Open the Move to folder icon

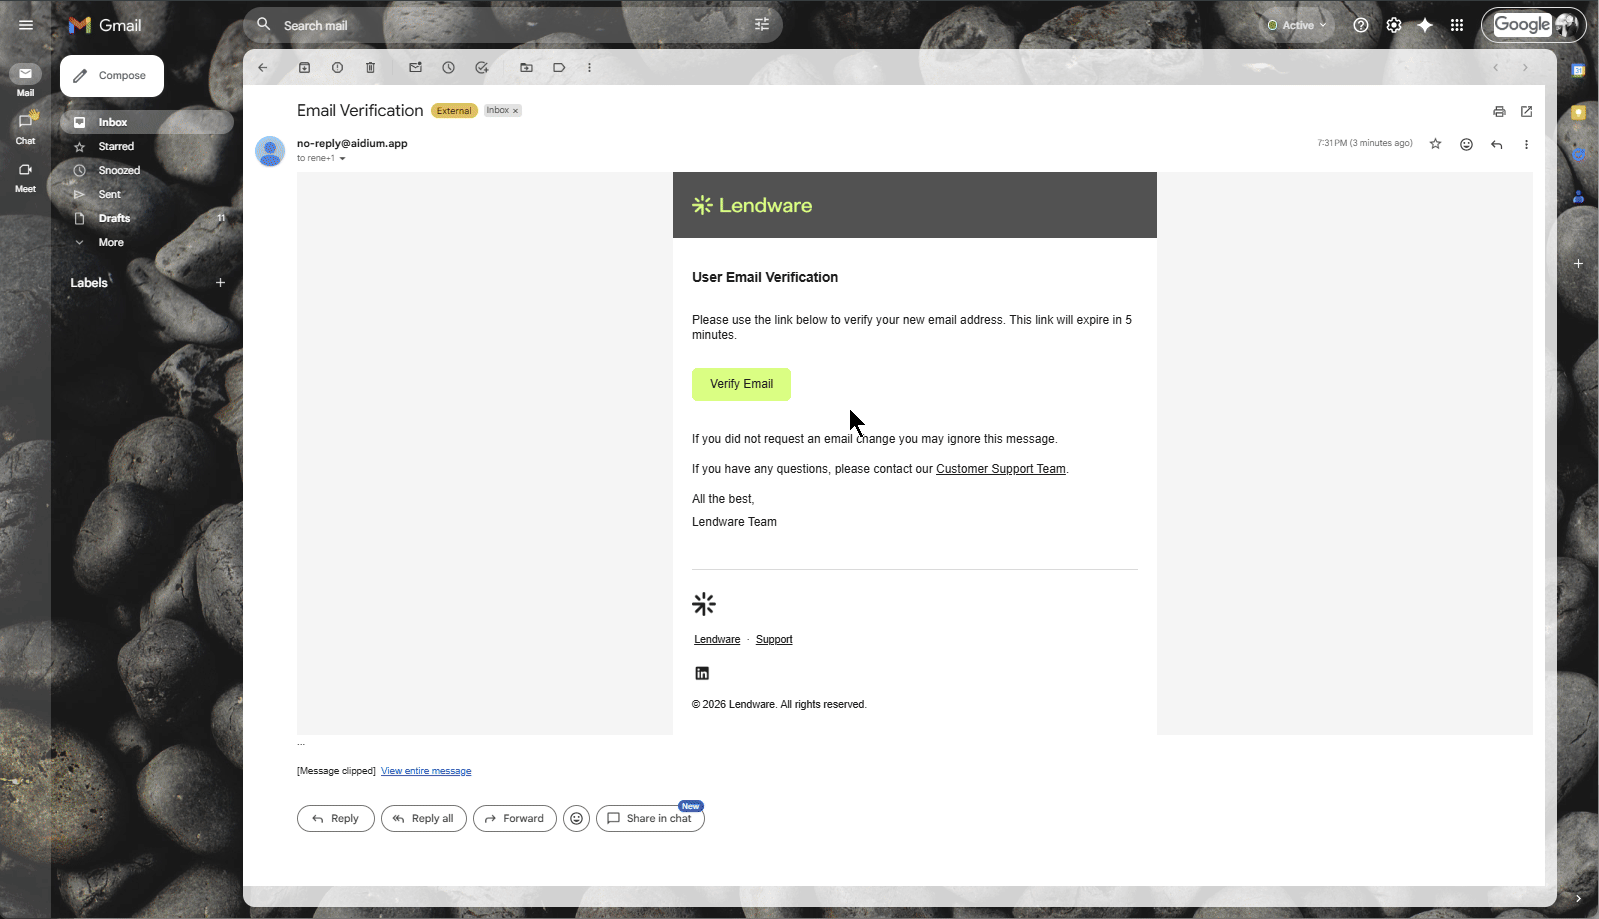coord(526,68)
